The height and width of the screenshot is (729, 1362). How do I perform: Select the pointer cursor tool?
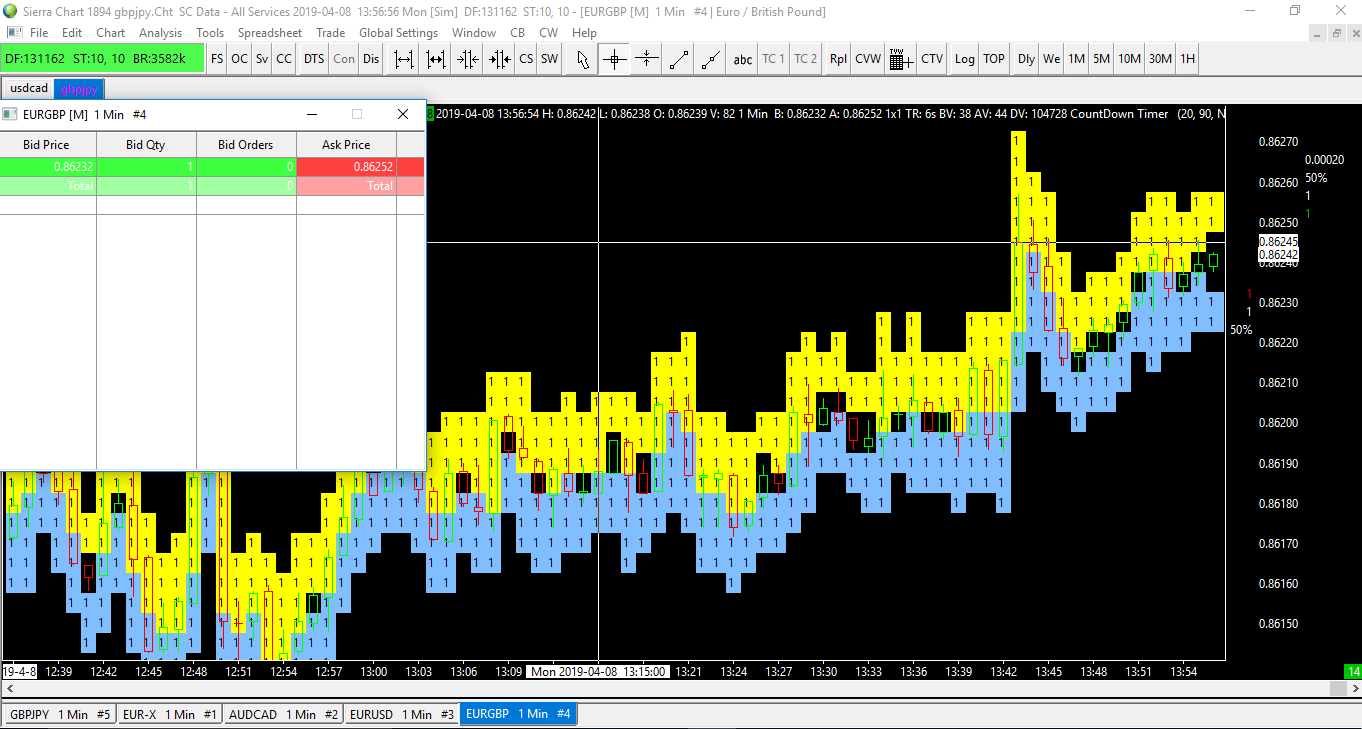pos(583,59)
